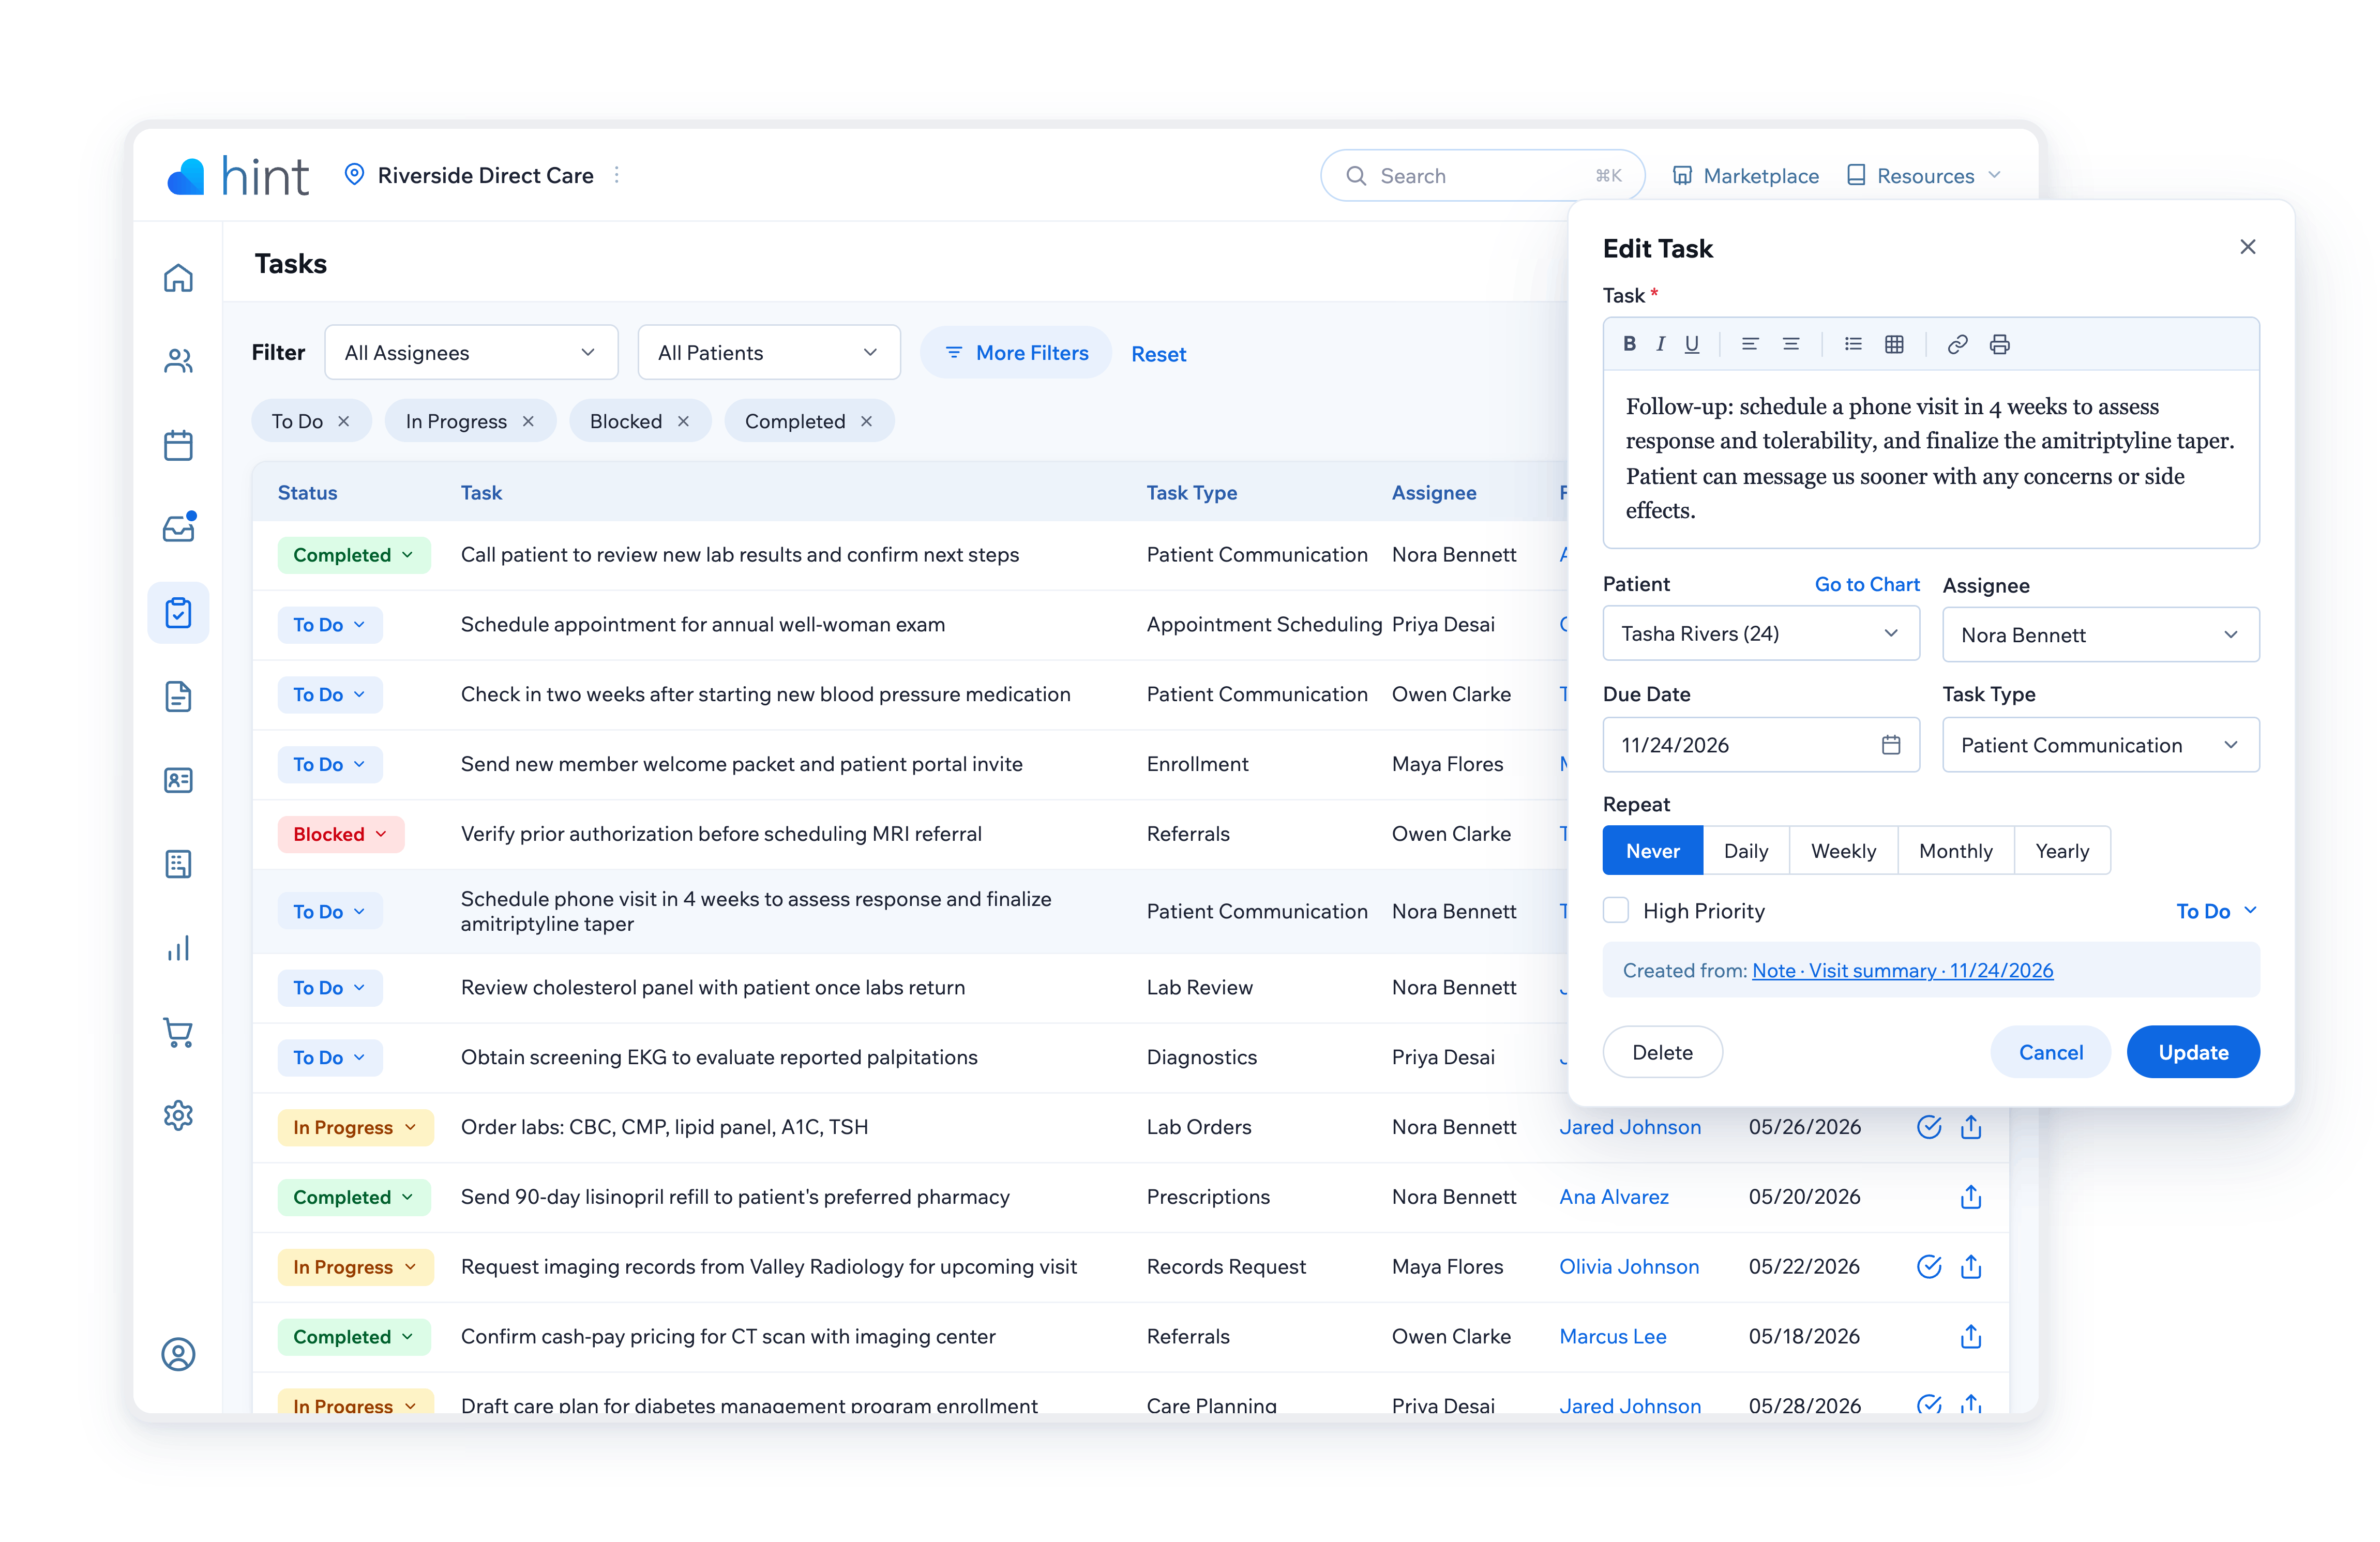
Task: Open the Calendar sidebar icon
Action: 178,445
